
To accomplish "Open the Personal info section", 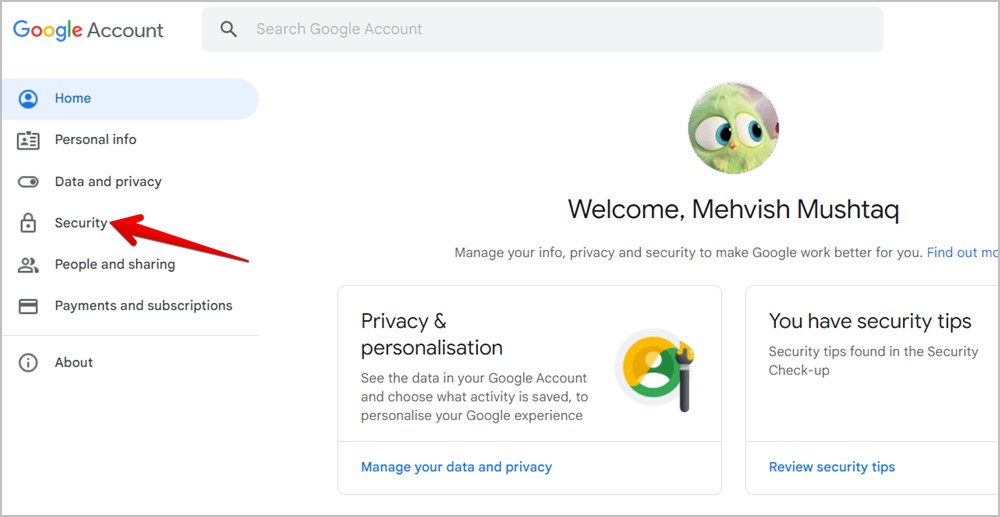I will coord(96,140).
